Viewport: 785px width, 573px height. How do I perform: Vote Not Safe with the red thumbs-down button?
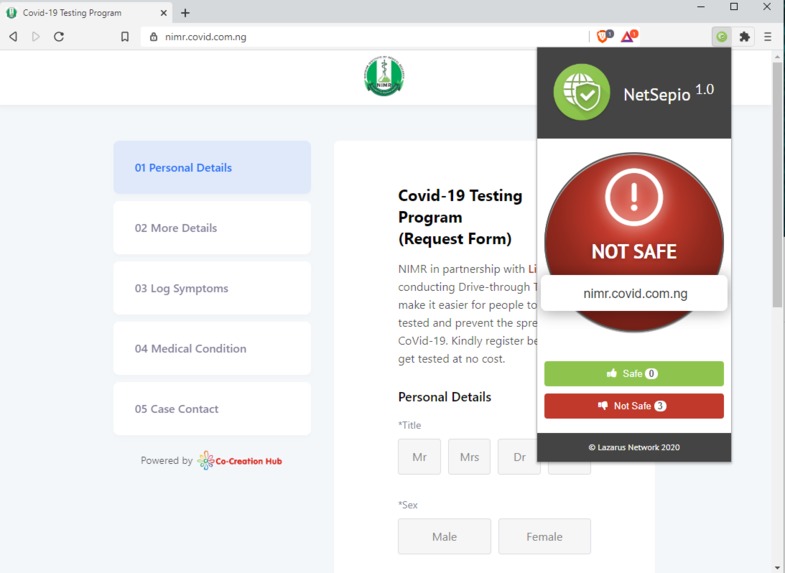click(x=634, y=406)
